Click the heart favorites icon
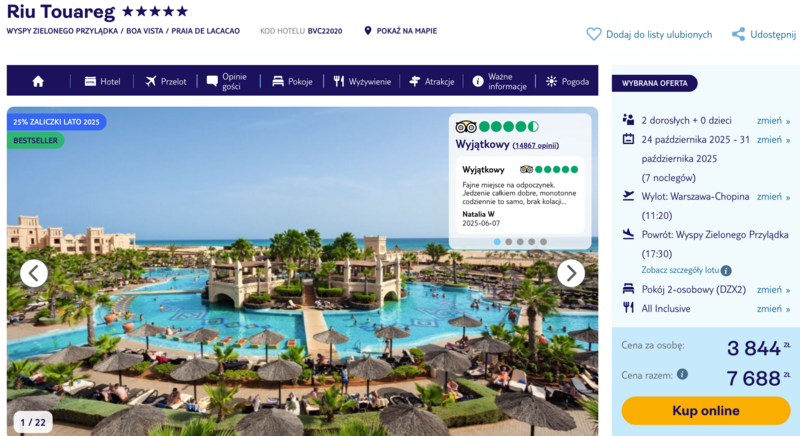This screenshot has width=800, height=436. coord(593,34)
